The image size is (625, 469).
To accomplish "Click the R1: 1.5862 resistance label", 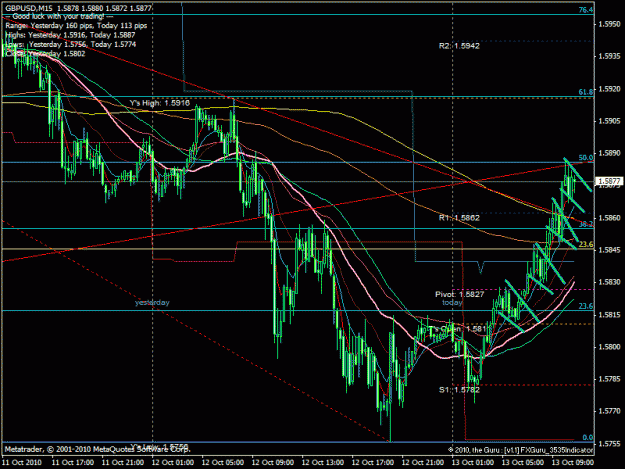I will (x=459, y=218).
